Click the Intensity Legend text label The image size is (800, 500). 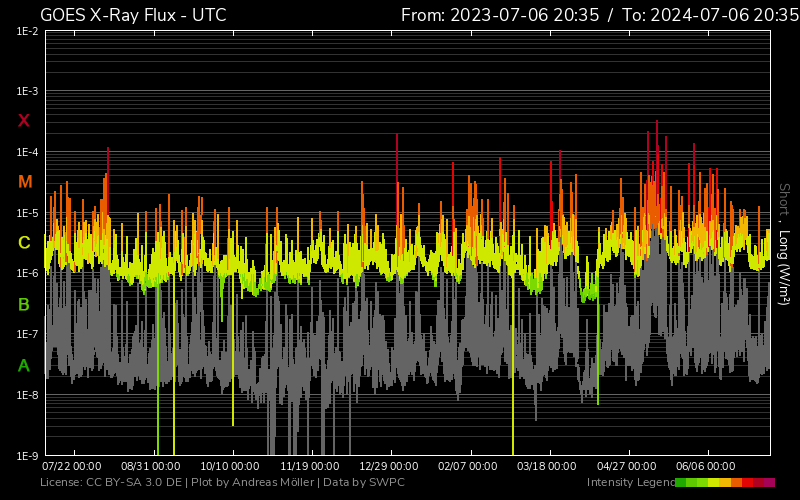(x=630, y=483)
